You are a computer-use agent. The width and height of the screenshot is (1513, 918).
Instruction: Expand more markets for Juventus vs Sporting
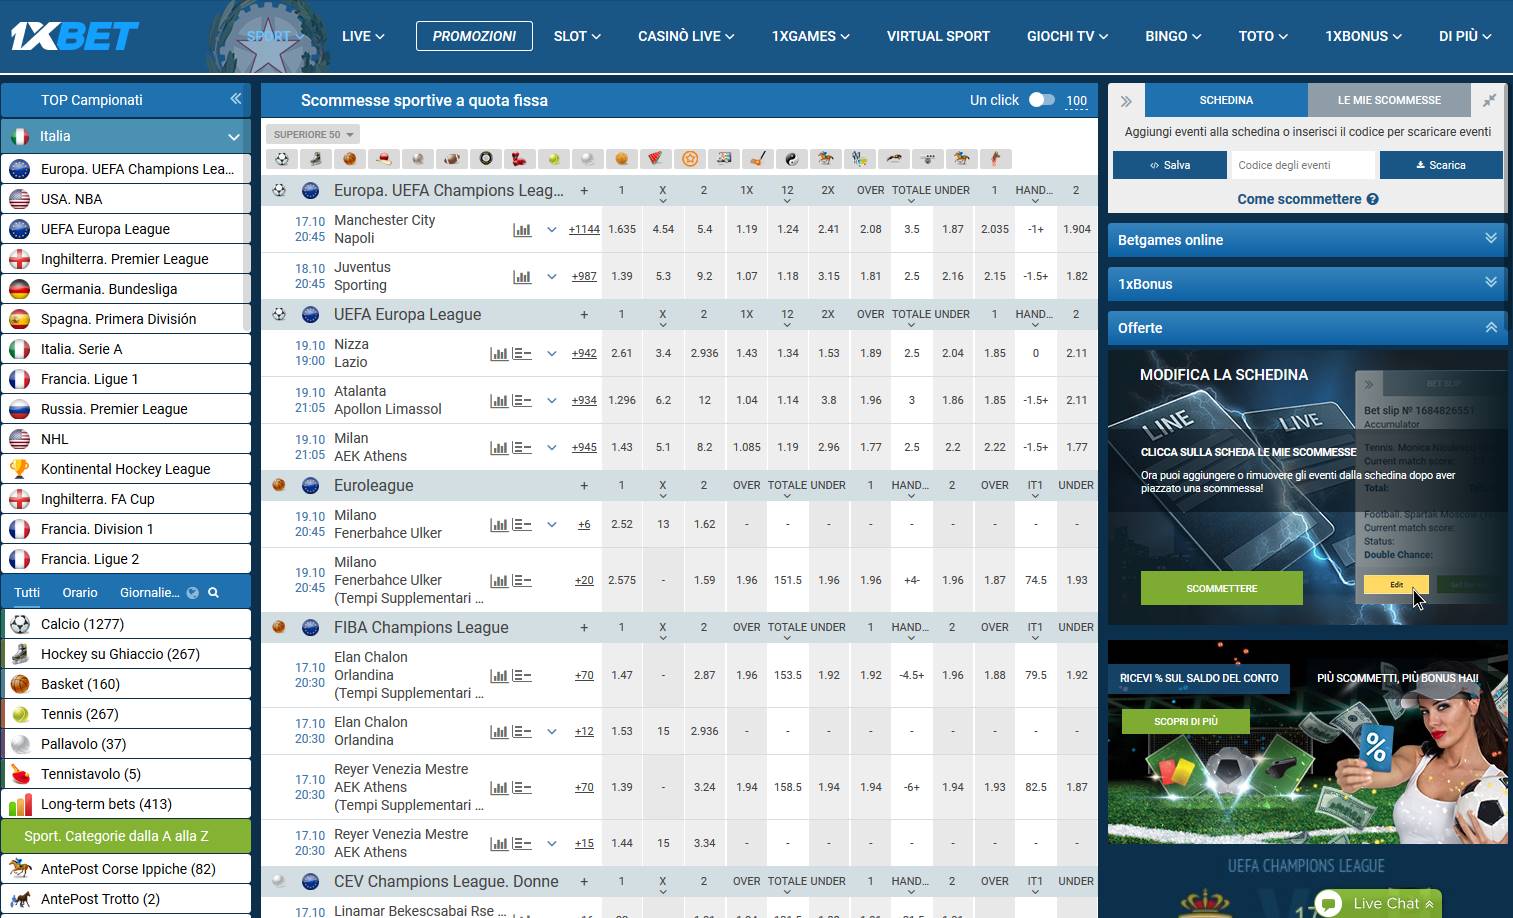tap(551, 277)
